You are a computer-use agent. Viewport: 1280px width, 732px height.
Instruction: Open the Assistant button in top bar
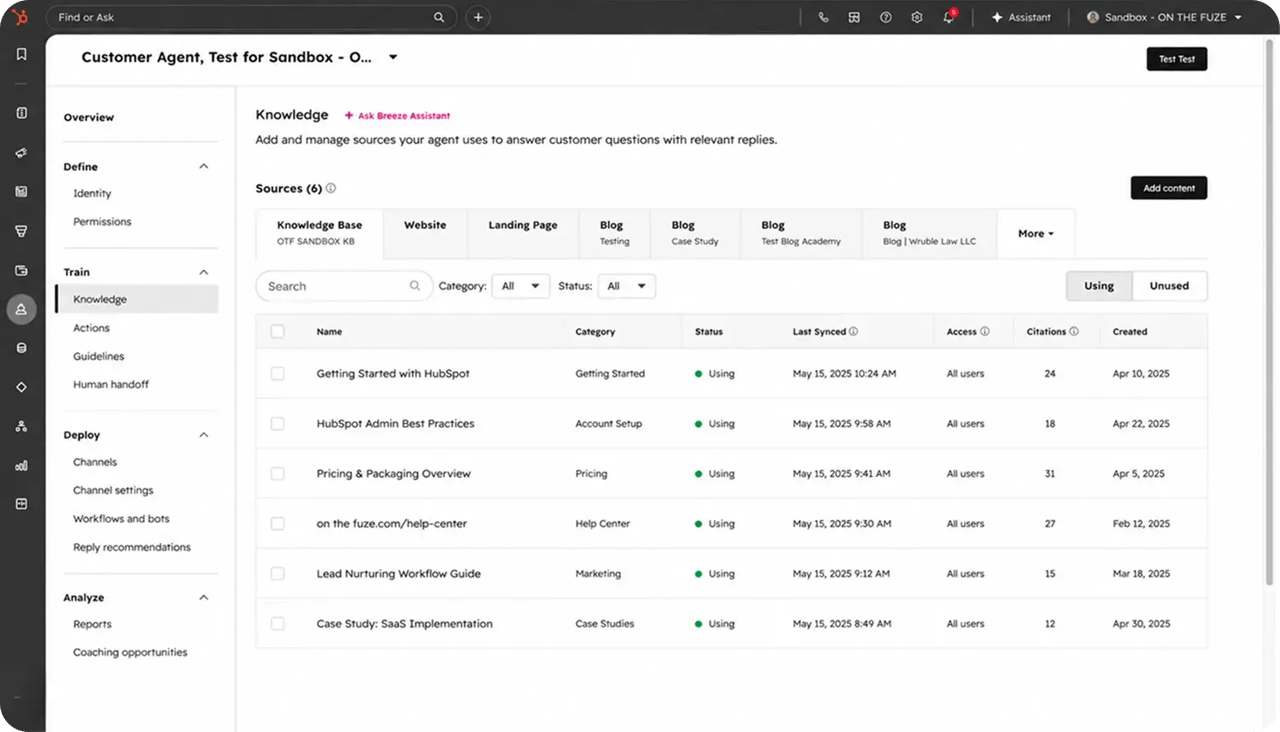pyautogui.click(x=1021, y=17)
